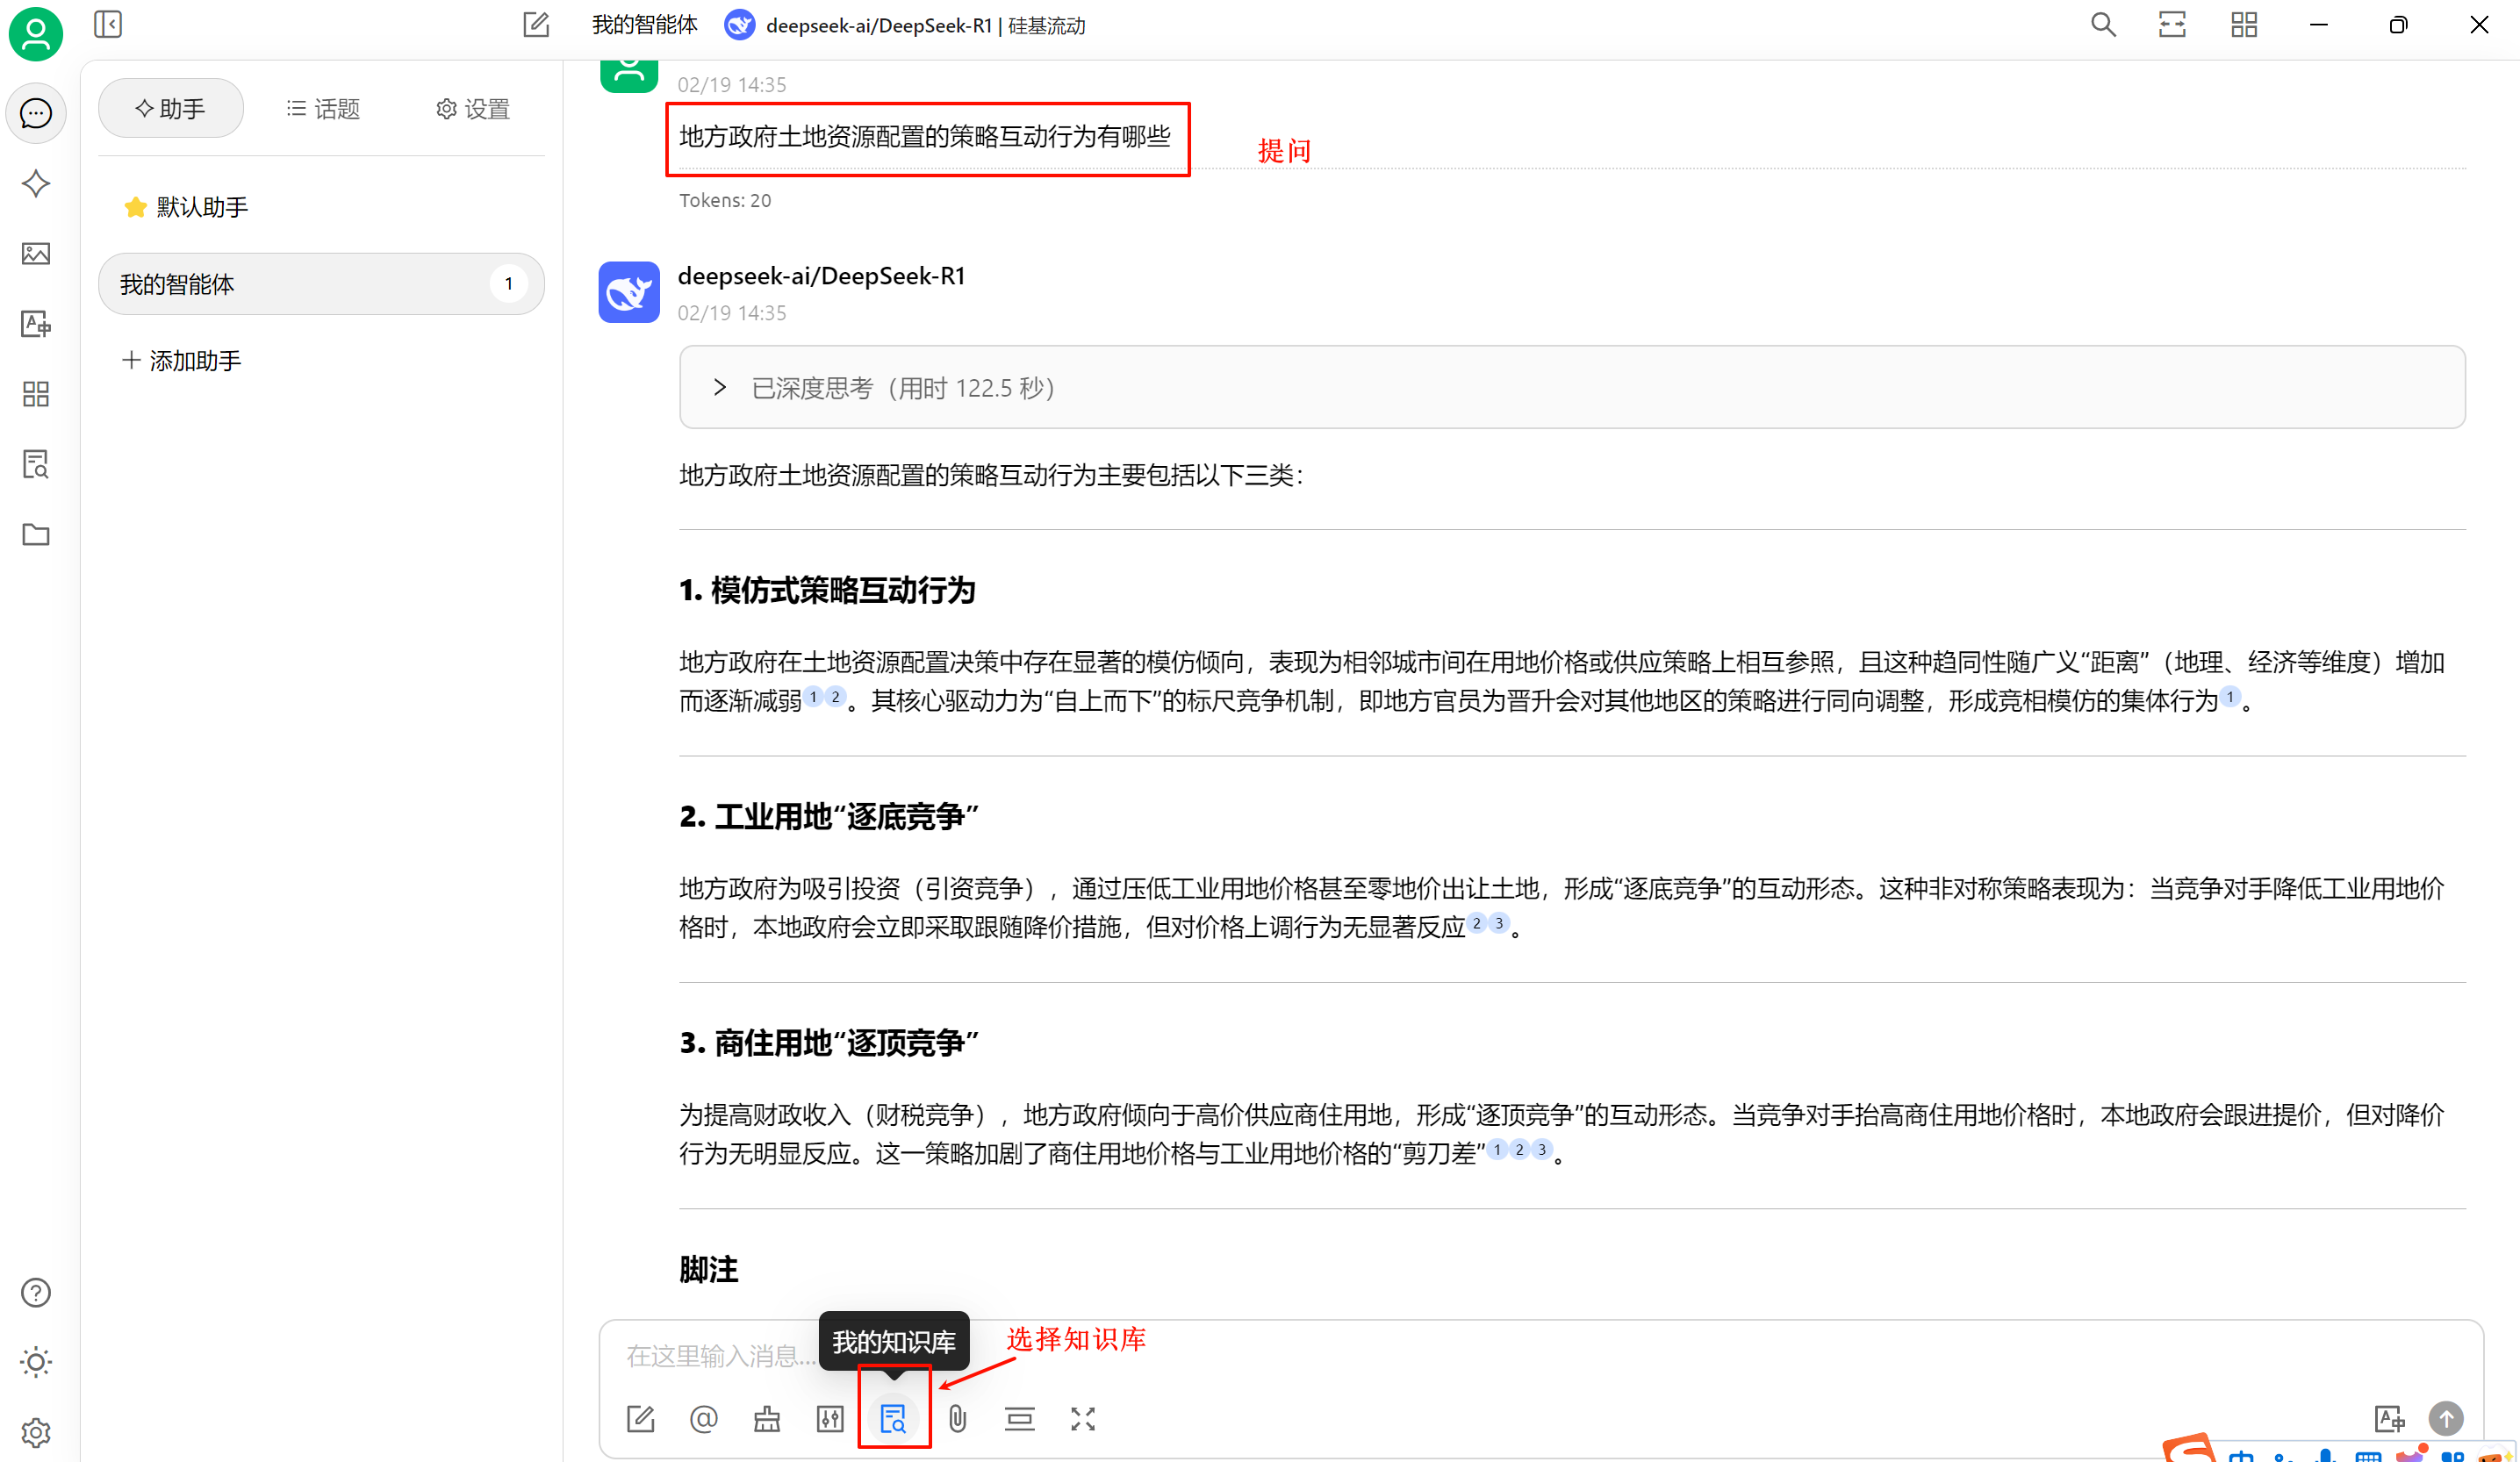Click the @ mention model icon
Viewport: 2520px width, 1462px height.
pos(703,1418)
